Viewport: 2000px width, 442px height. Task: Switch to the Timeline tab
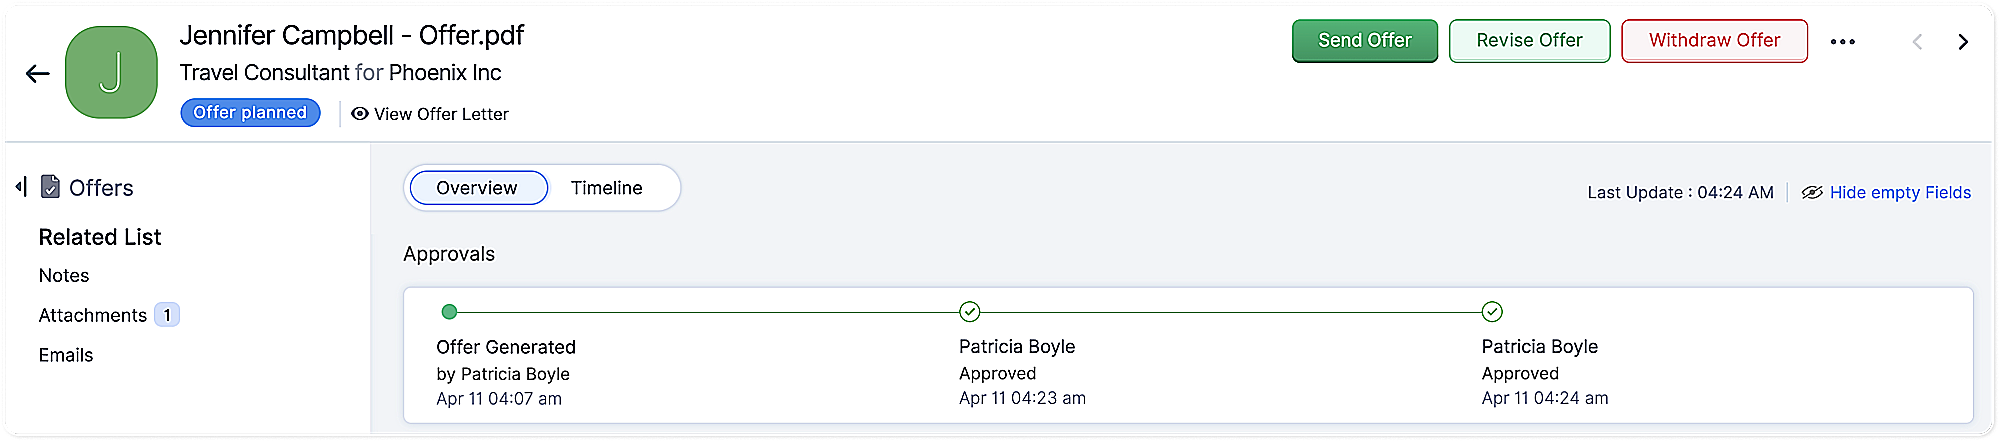point(606,188)
